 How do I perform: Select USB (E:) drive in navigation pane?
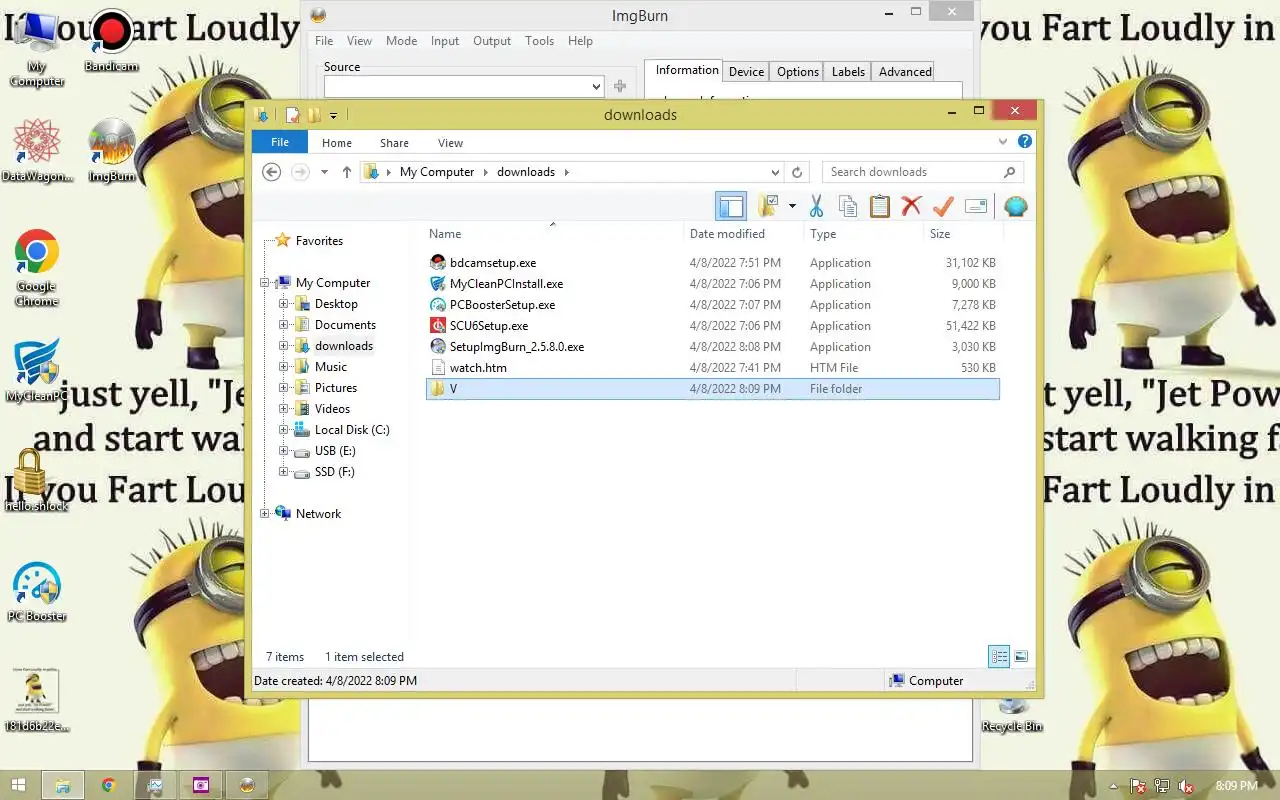[x=335, y=451]
